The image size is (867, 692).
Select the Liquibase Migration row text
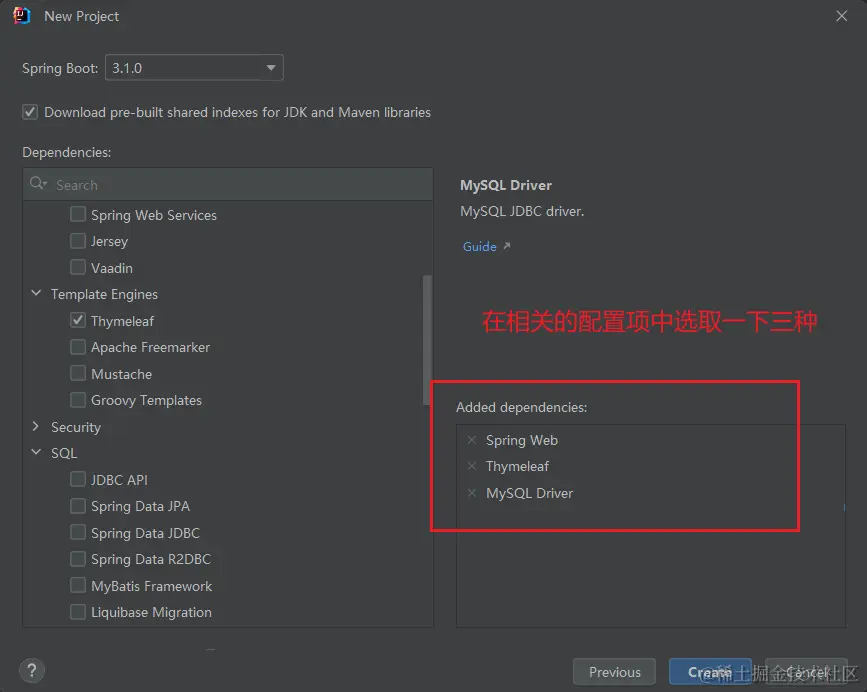152,612
